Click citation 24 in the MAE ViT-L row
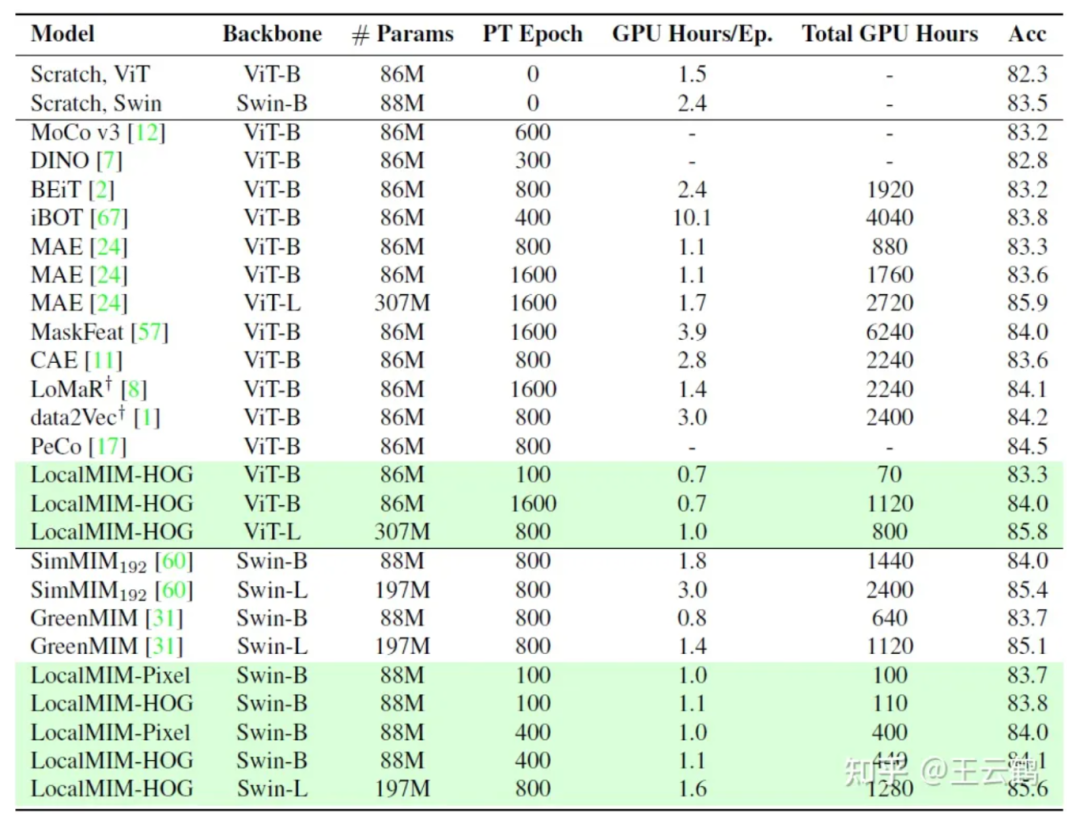1080x824 pixels. (x=110, y=303)
